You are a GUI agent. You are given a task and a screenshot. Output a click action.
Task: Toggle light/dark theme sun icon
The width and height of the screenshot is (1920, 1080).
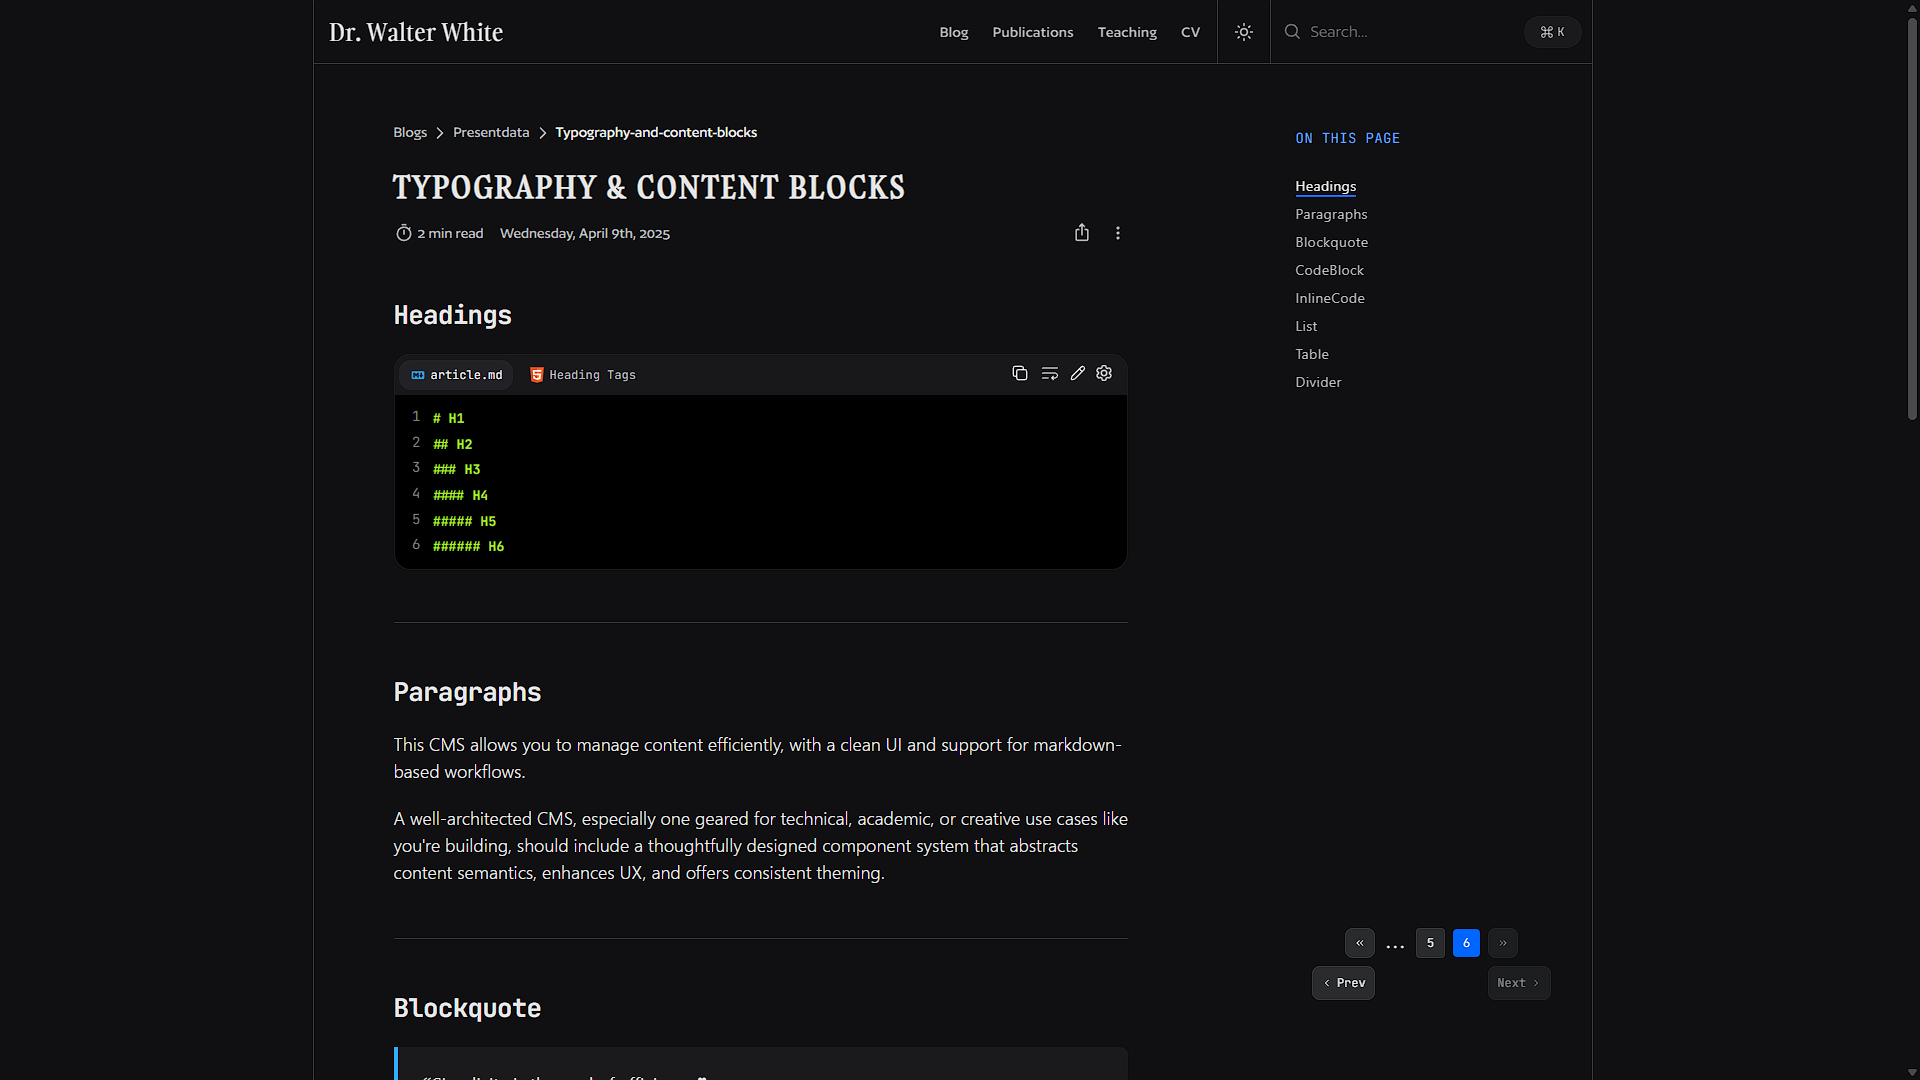[1243, 32]
